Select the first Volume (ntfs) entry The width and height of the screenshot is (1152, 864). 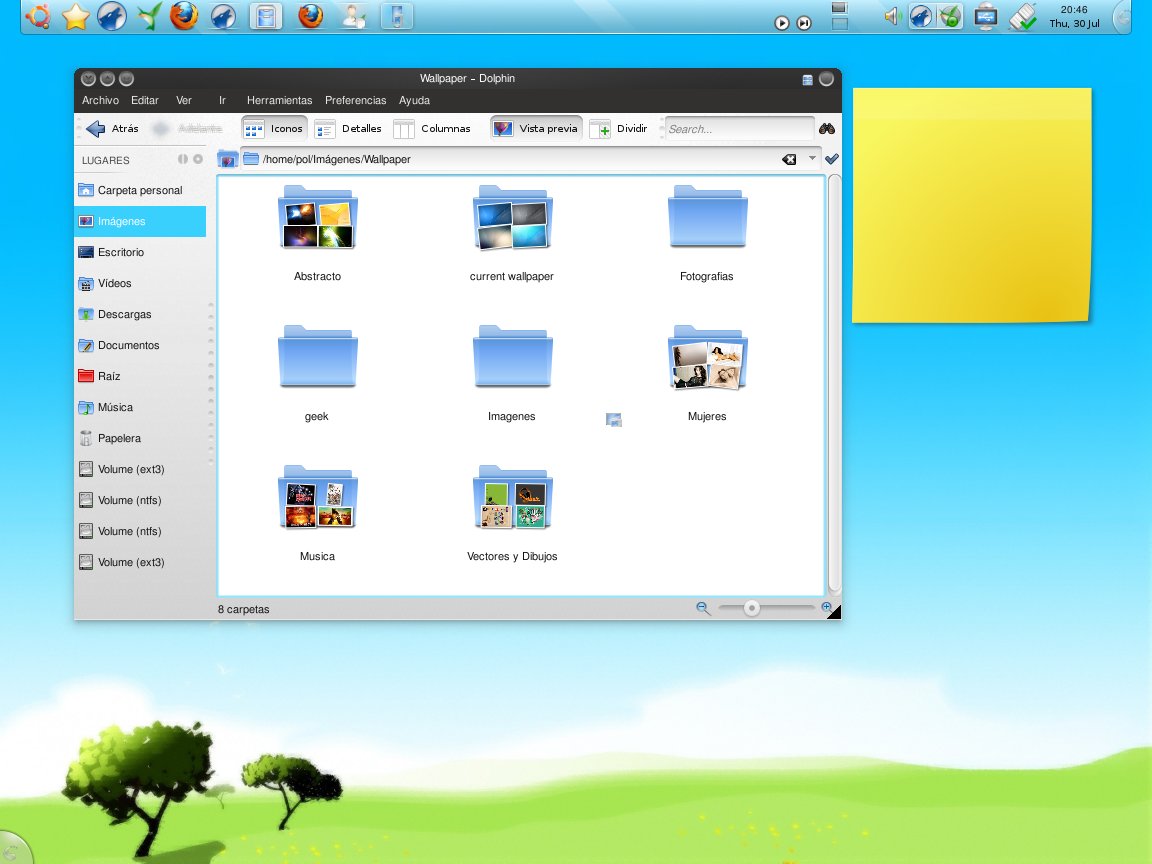pyautogui.click(x=140, y=500)
